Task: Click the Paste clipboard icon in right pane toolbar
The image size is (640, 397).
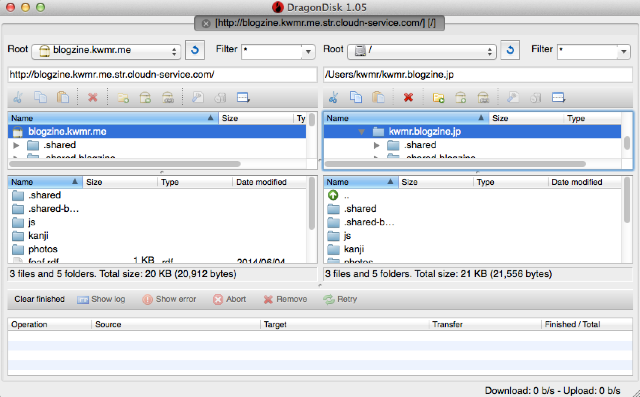Action: [x=378, y=98]
